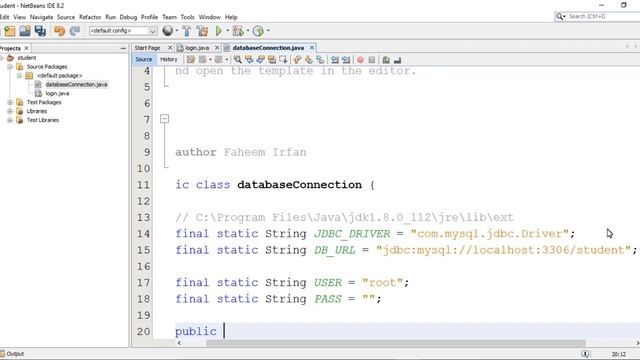The width and height of the screenshot is (640, 360).
Task: Click Shift Line Right icon
Action: (346, 60)
